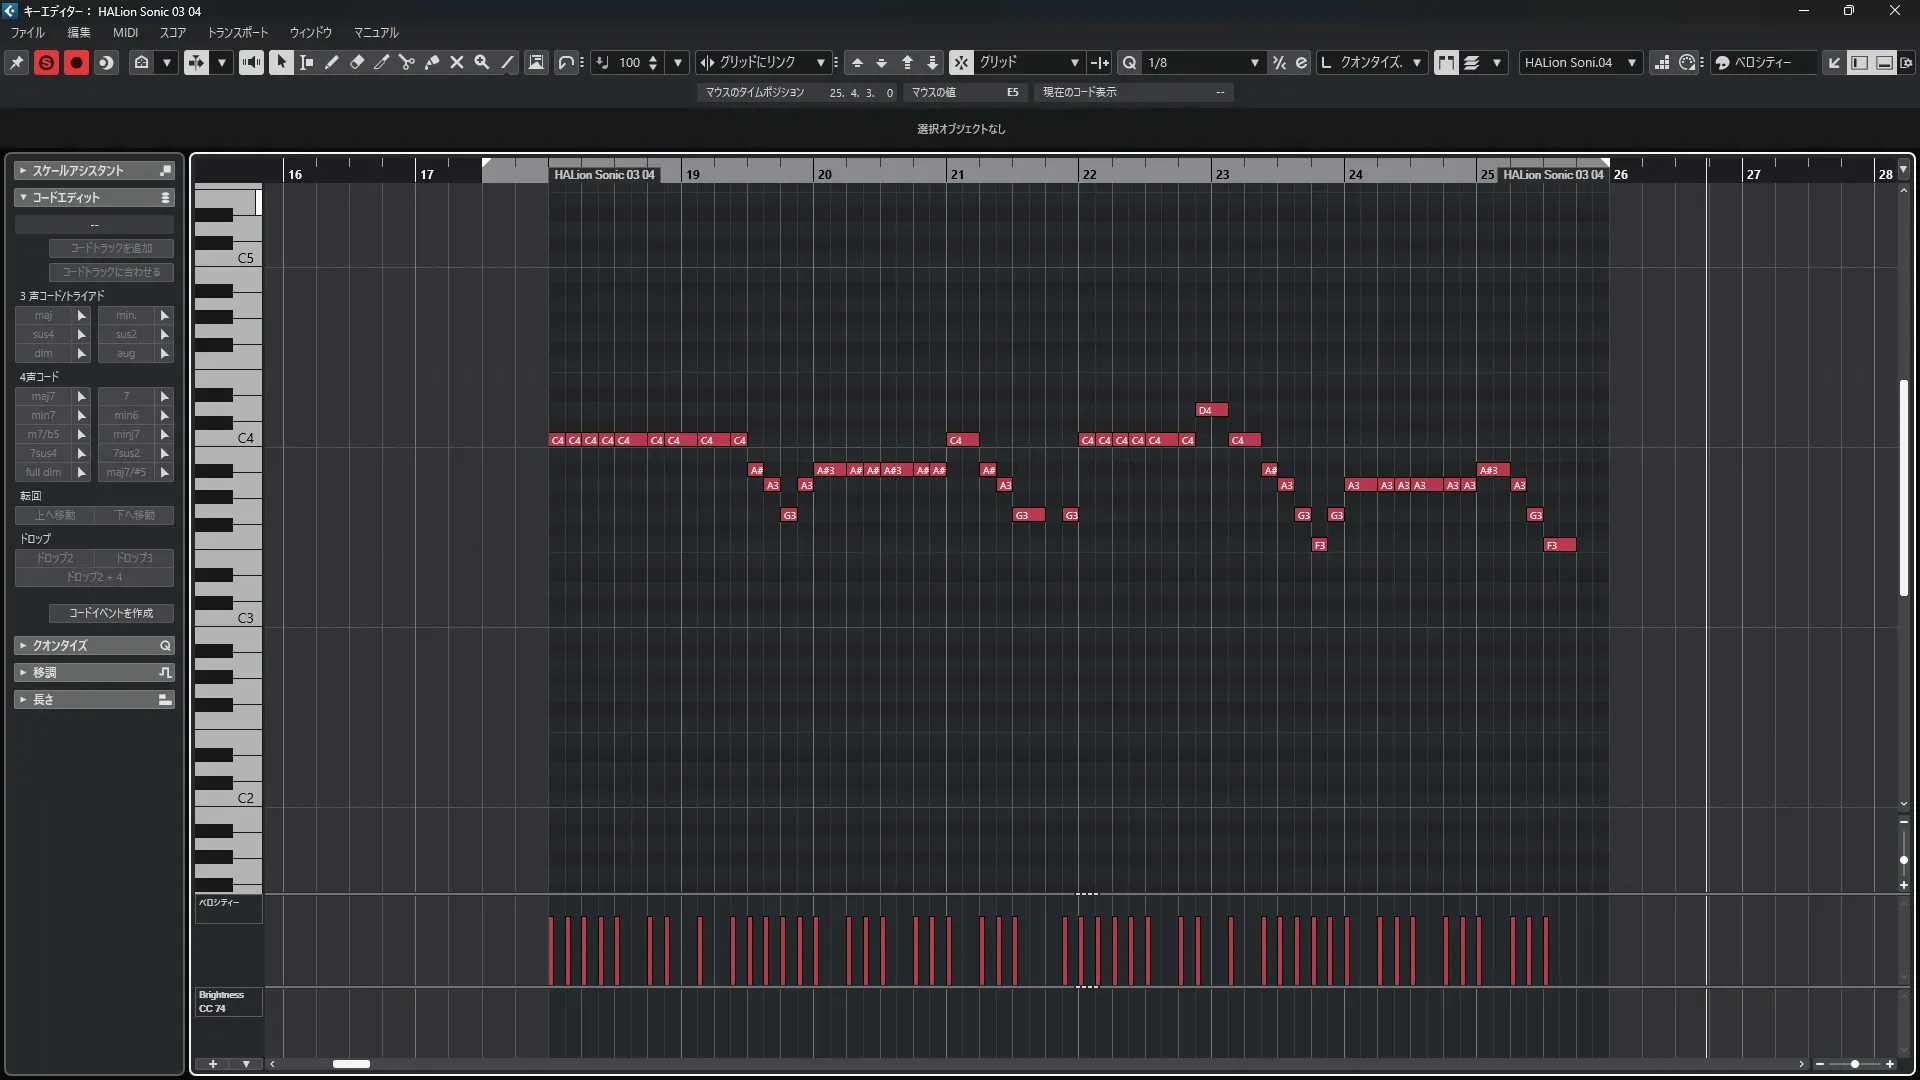Select the Mute X tool
Image resolution: width=1920 pixels, height=1080 pixels.
coord(457,62)
